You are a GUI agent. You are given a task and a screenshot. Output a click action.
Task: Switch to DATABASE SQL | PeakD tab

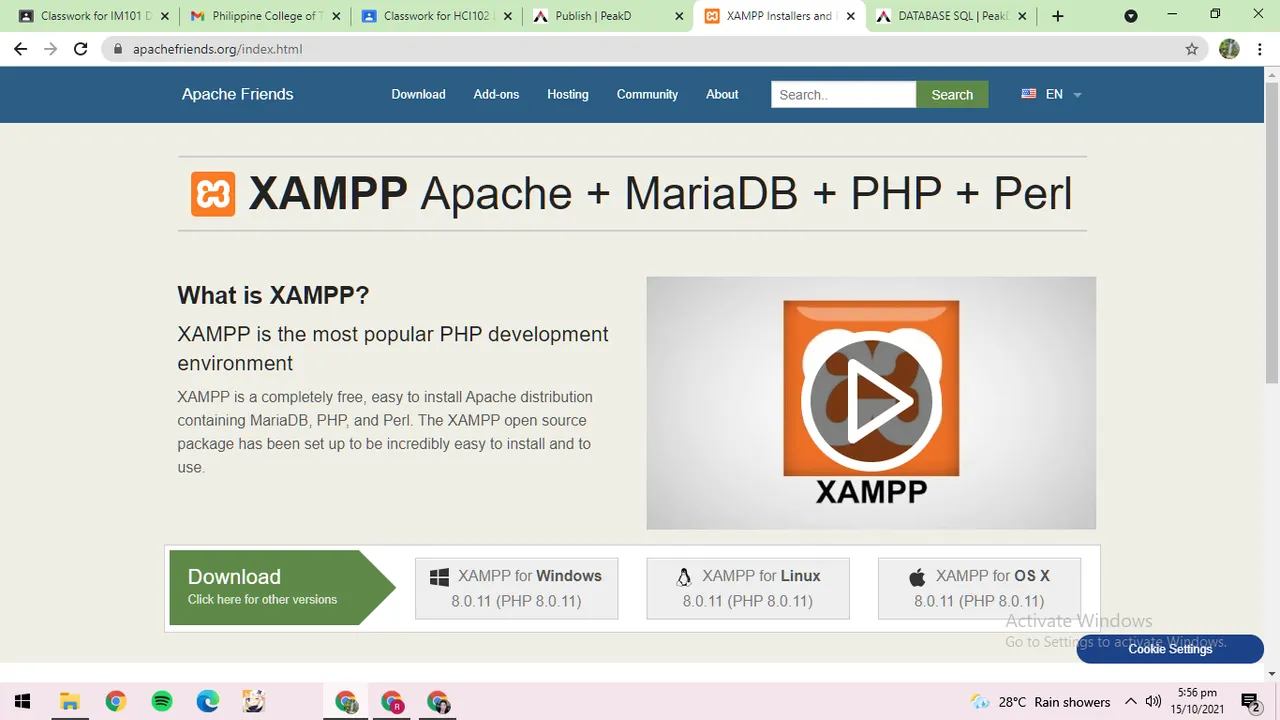point(951,16)
